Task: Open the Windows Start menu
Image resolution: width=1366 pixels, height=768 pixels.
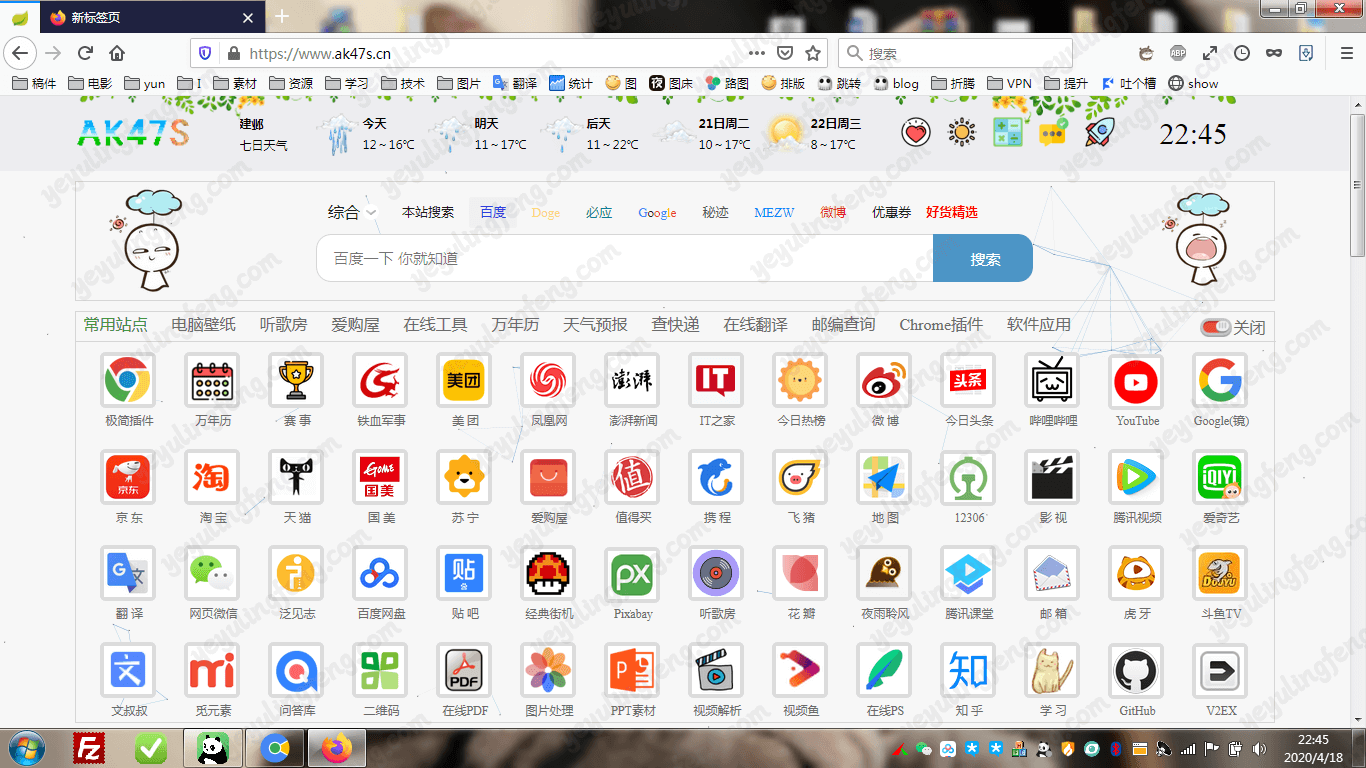Action: [x=25, y=748]
